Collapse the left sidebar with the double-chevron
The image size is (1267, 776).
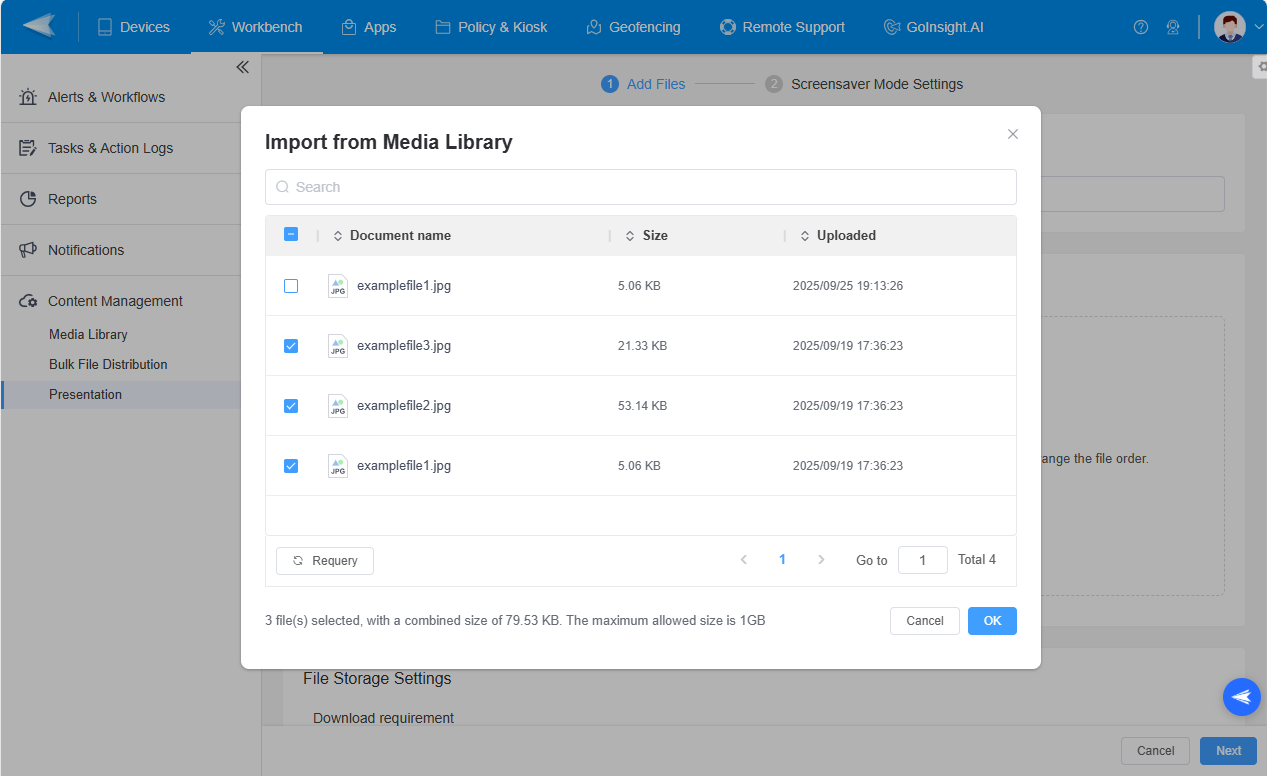coord(242,66)
